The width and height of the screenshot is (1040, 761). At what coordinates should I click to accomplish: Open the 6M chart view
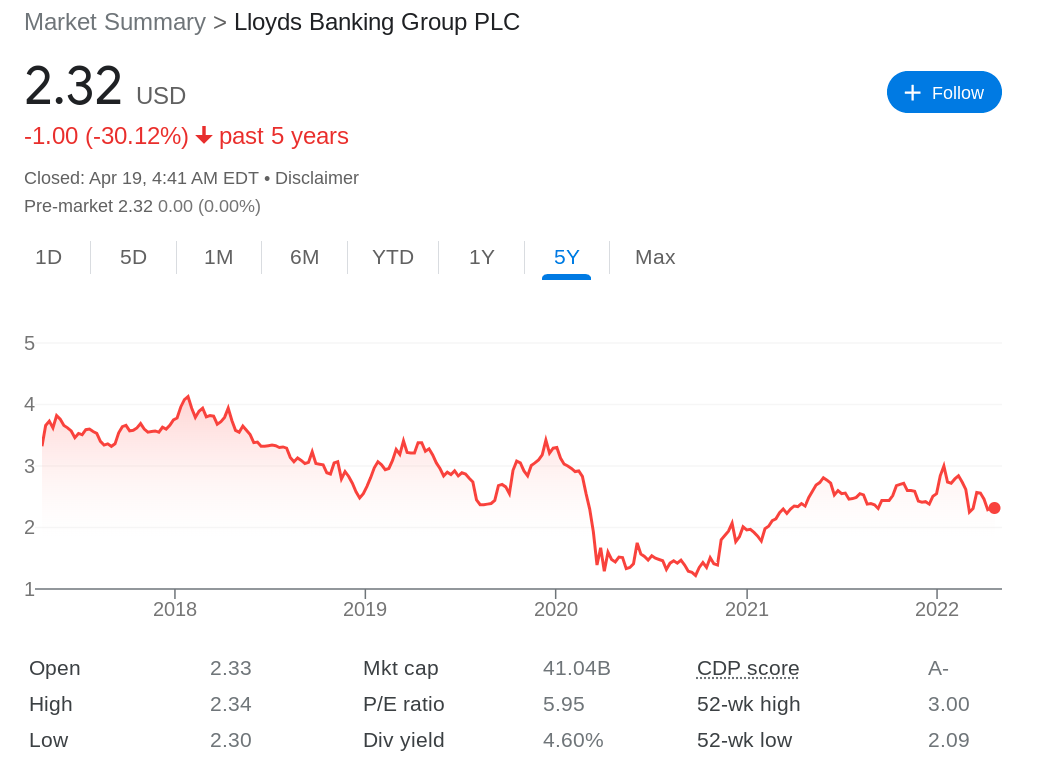[x=304, y=257]
